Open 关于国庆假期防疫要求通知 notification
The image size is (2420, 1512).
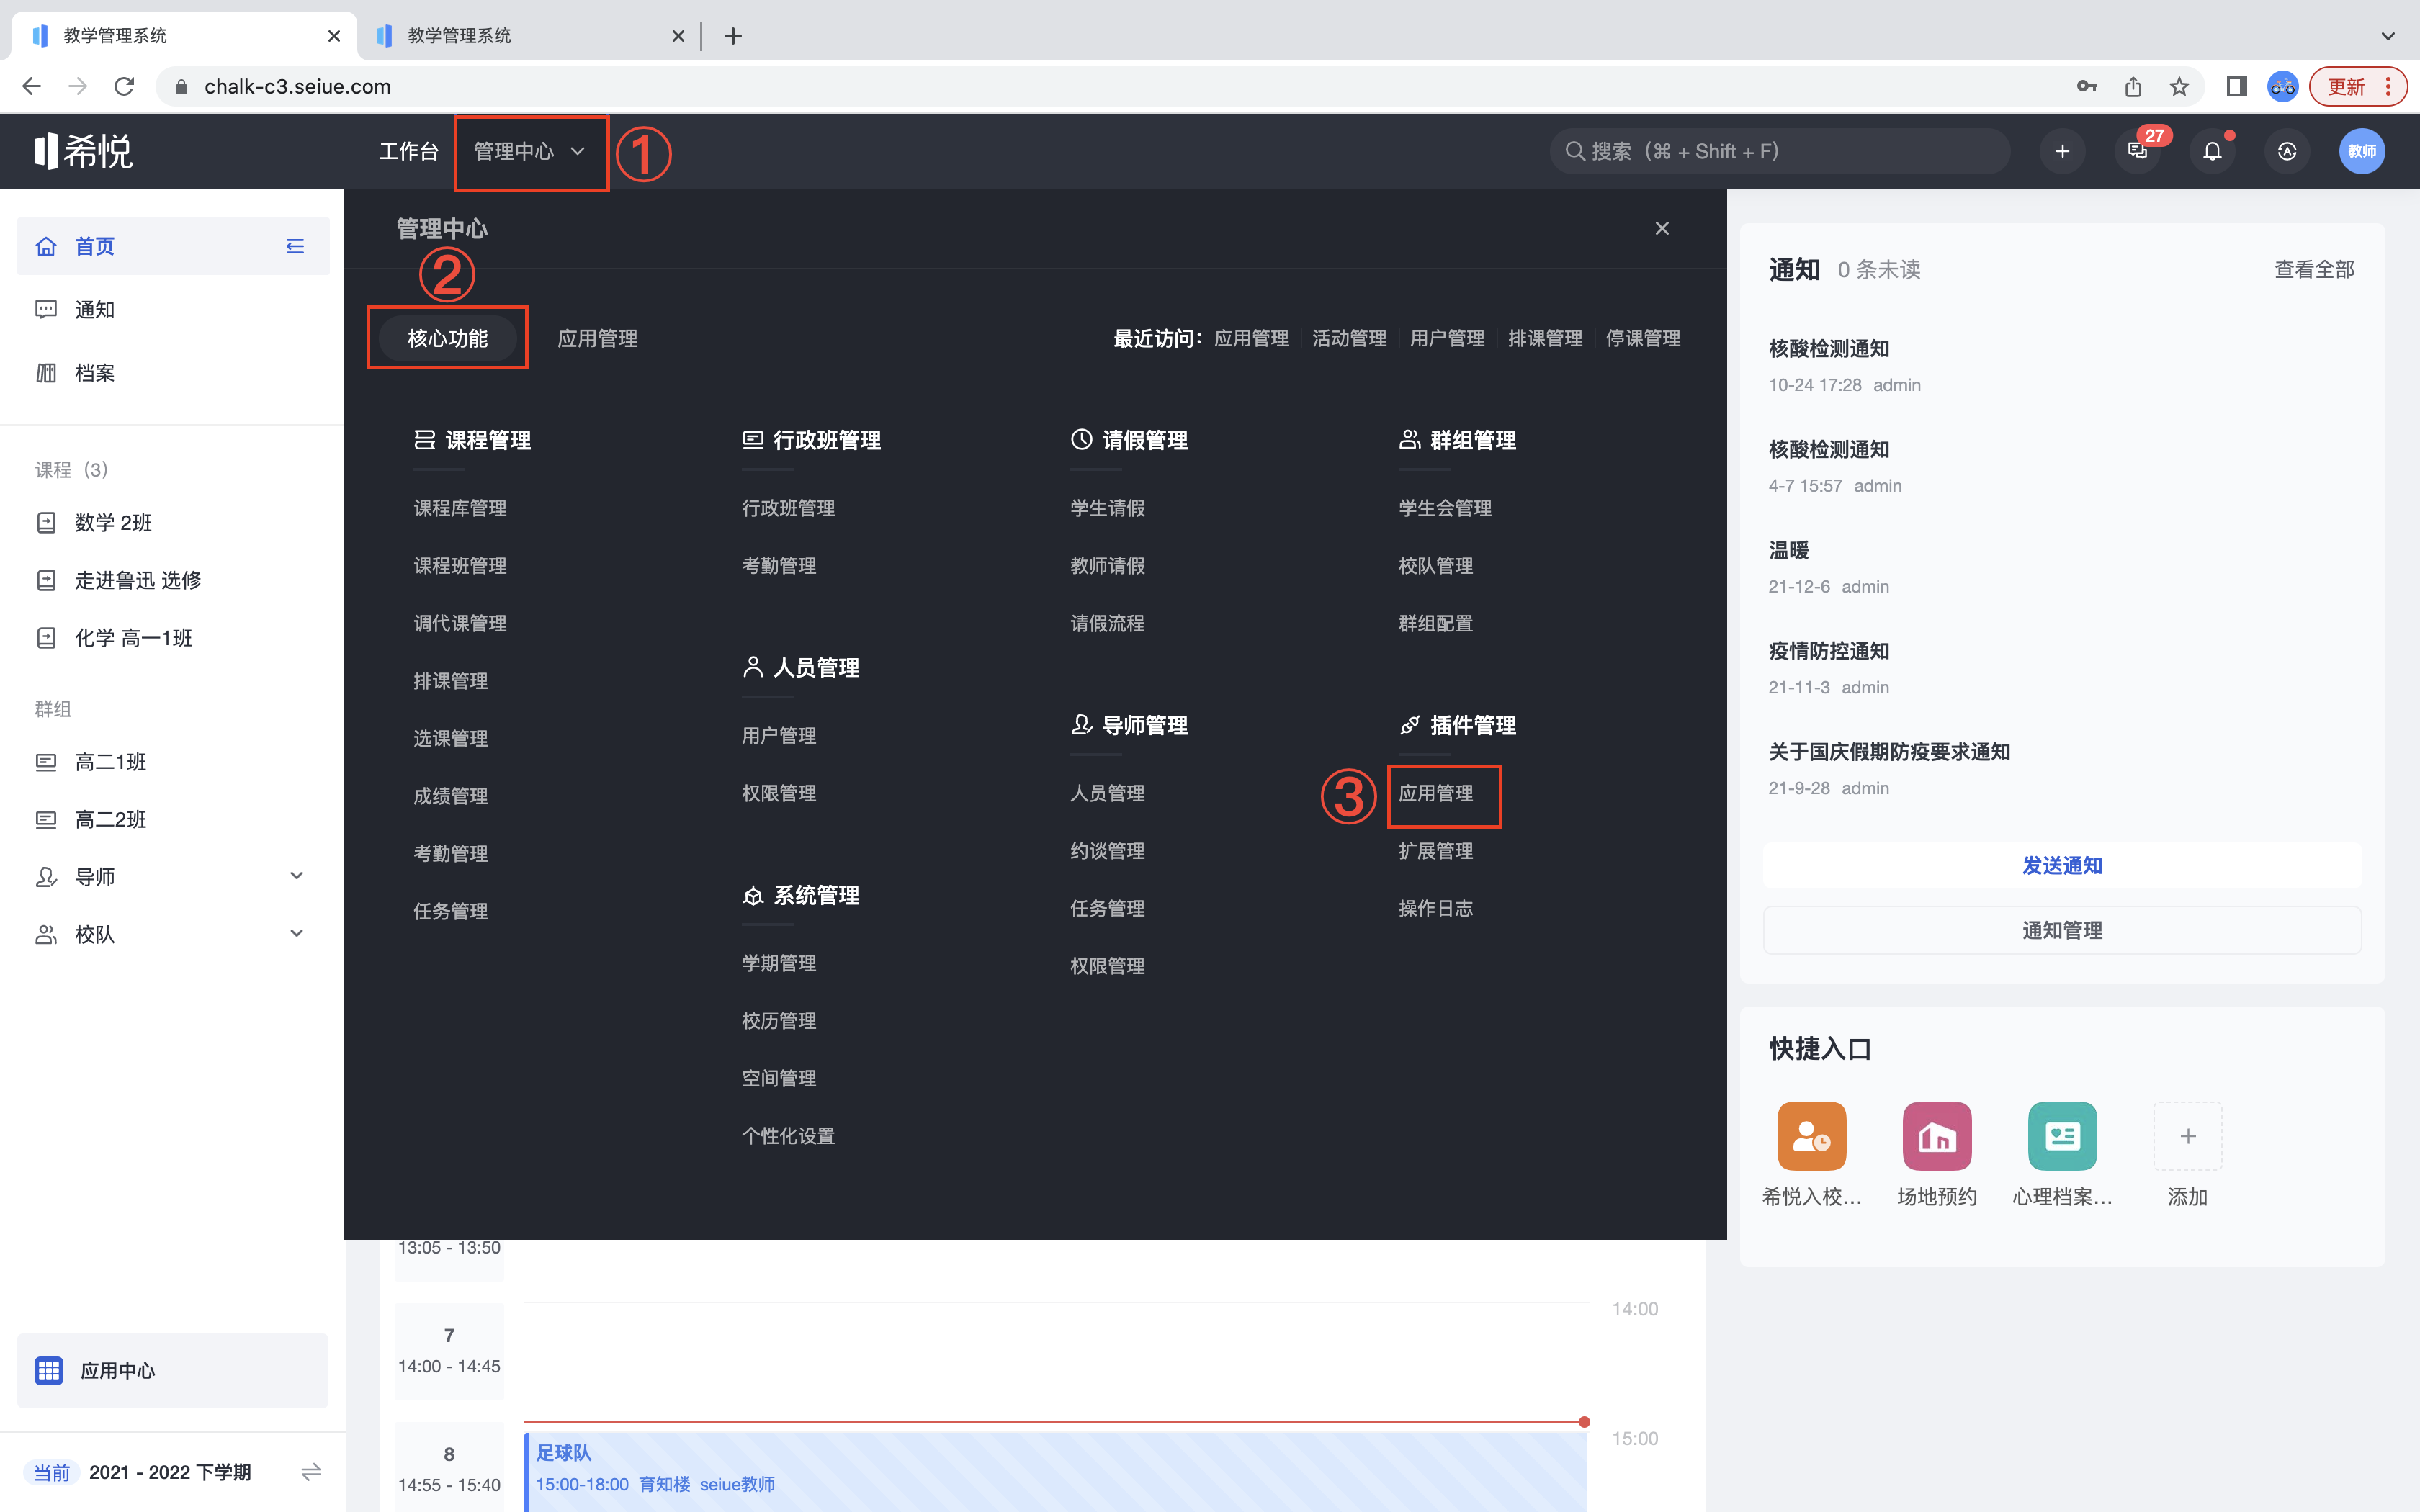1889,752
